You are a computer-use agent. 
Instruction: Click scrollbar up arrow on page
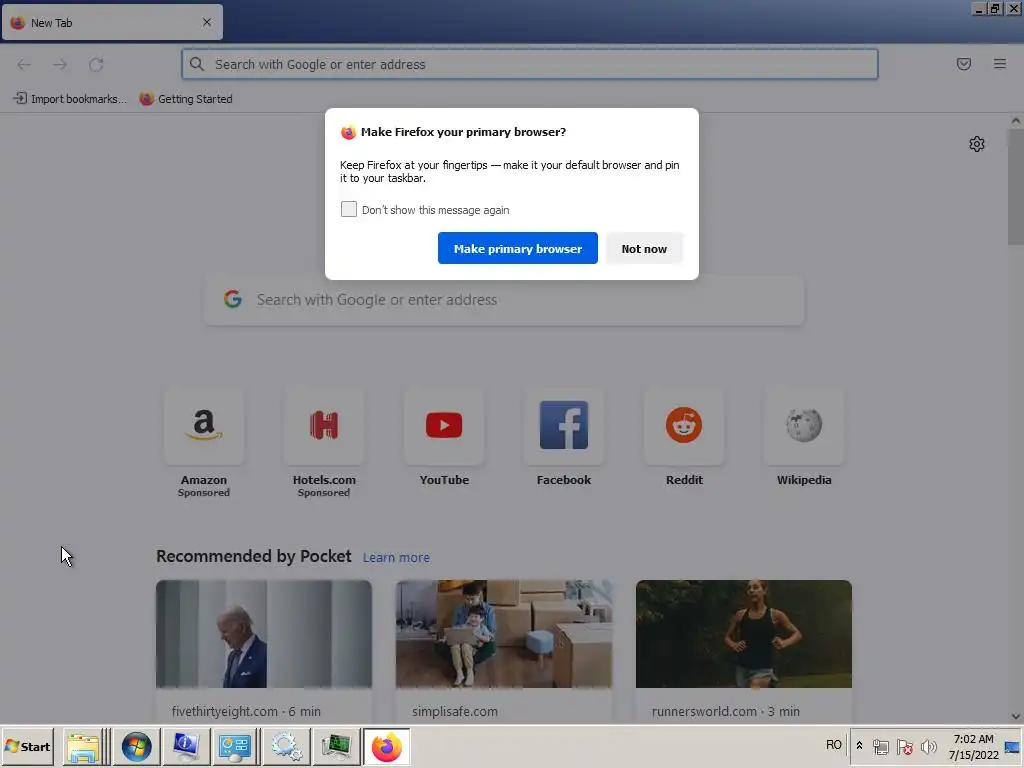point(1016,121)
